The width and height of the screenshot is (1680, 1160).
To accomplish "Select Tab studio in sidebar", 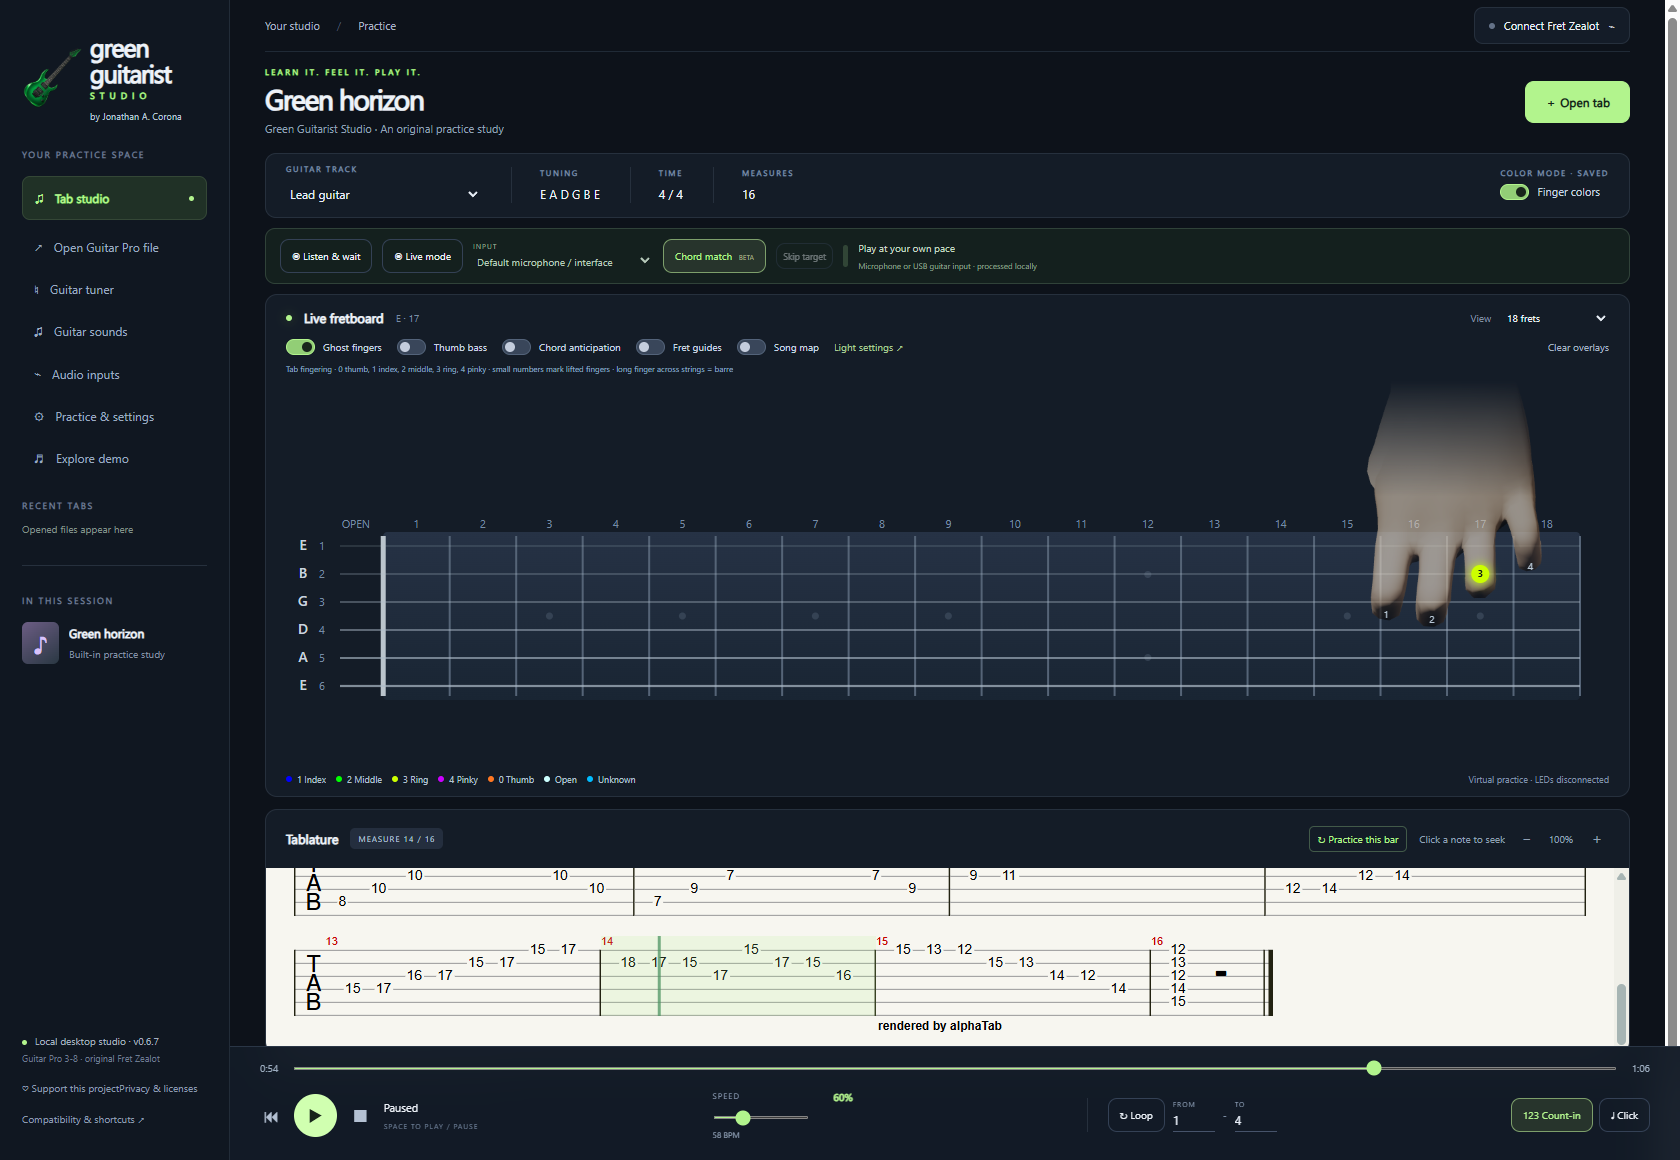I will (114, 198).
